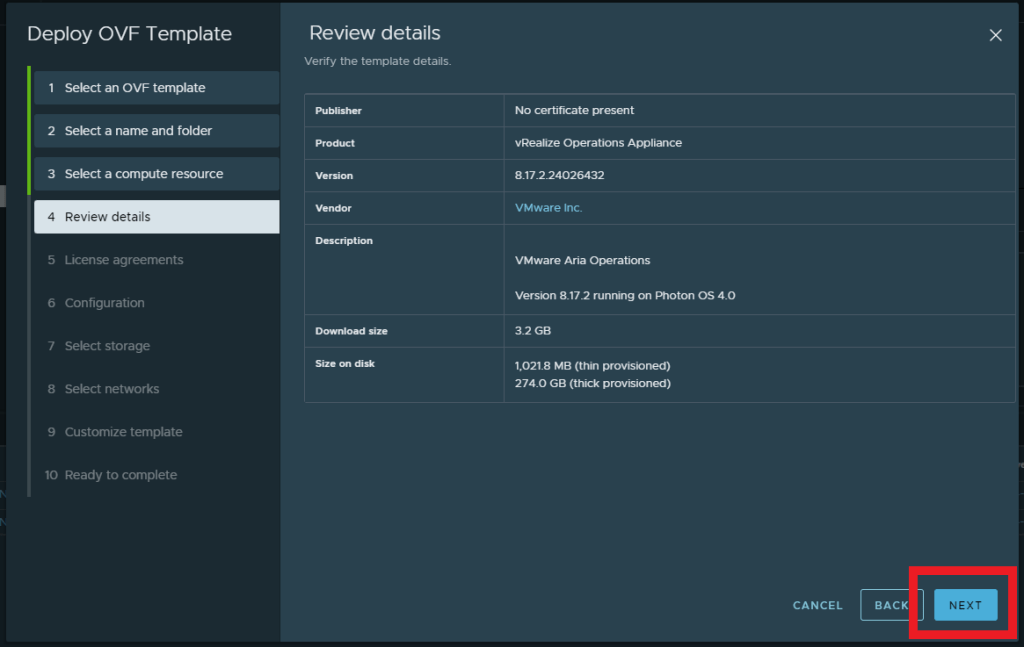Jump to Select a compute resource step
The height and width of the screenshot is (647, 1024).
click(x=156, y=174)
